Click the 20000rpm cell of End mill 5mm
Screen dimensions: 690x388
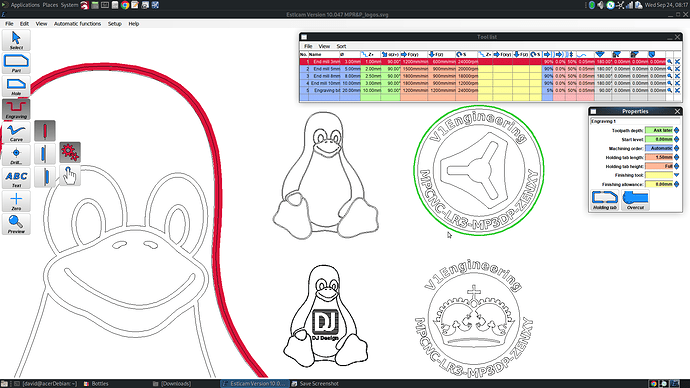466,69
